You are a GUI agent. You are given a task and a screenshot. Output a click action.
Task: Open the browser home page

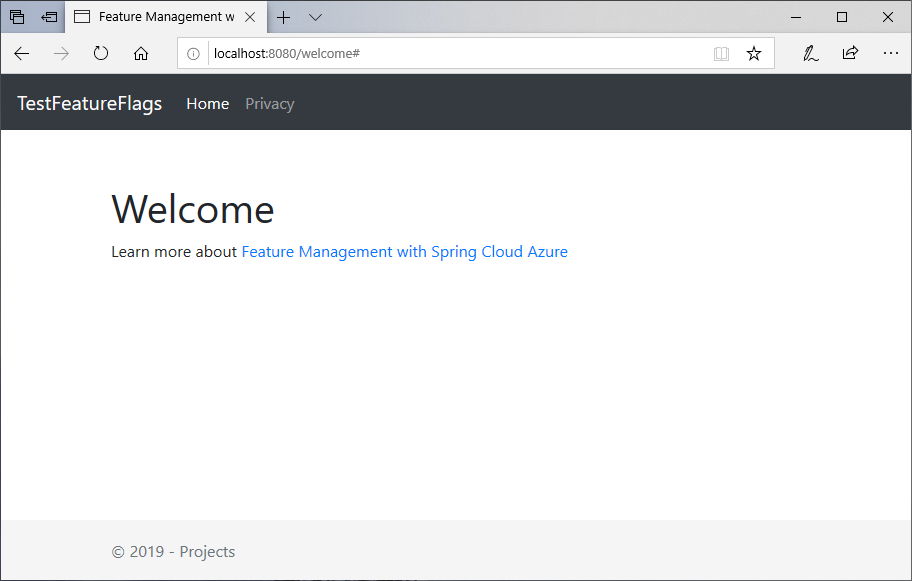[140, 53]
